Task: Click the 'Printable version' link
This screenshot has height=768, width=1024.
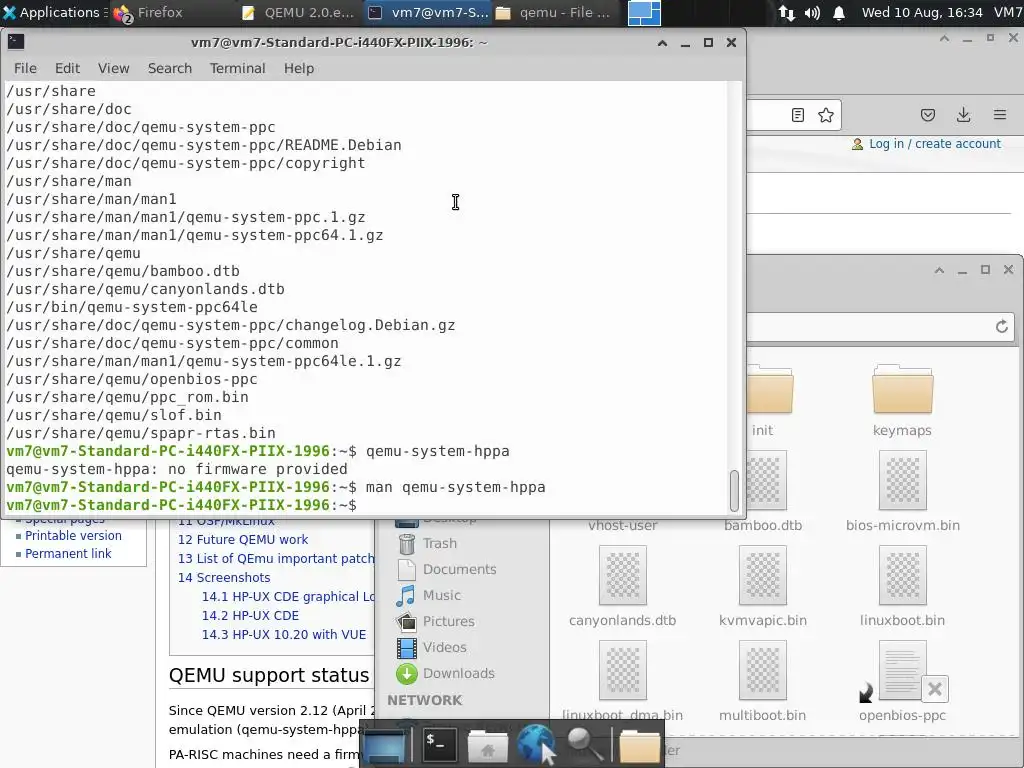Action: 73,536
